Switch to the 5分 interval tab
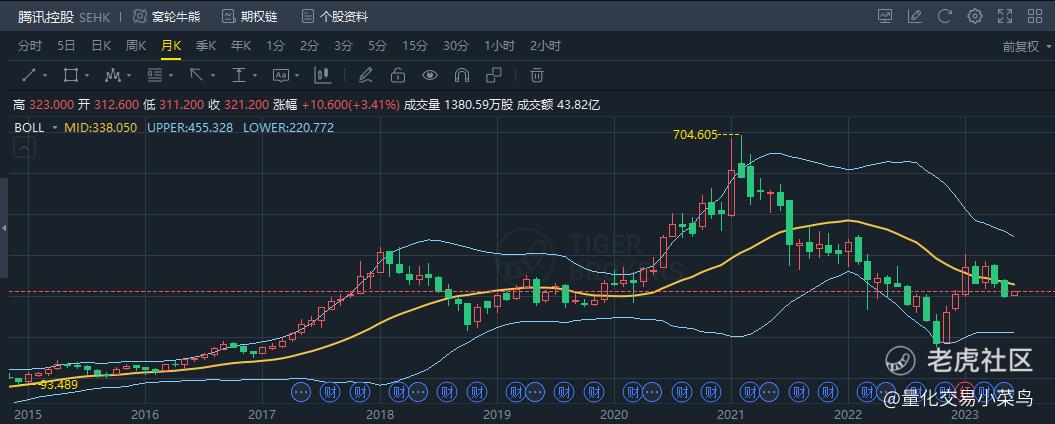This screenshot has width=1055, height=424. click(377, 46)
